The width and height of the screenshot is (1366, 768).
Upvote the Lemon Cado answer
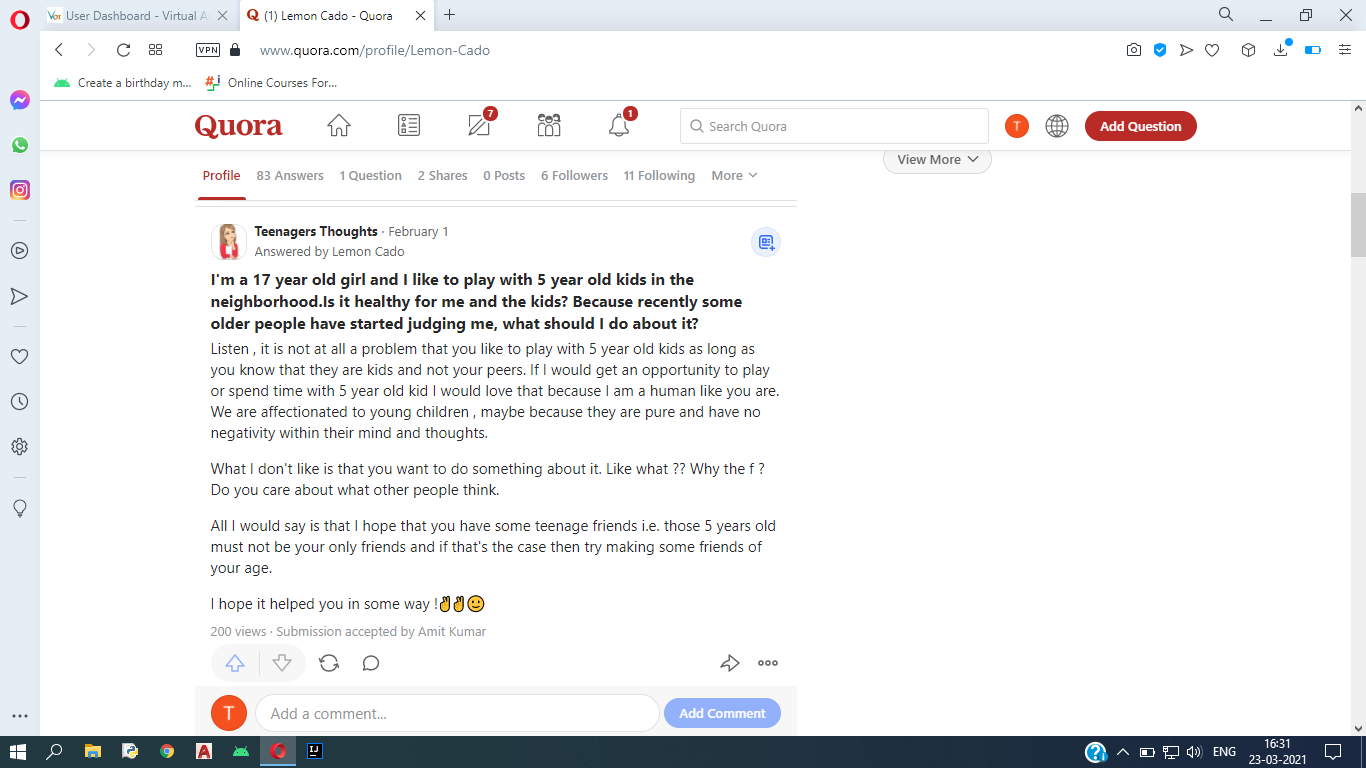click(235, 663)
